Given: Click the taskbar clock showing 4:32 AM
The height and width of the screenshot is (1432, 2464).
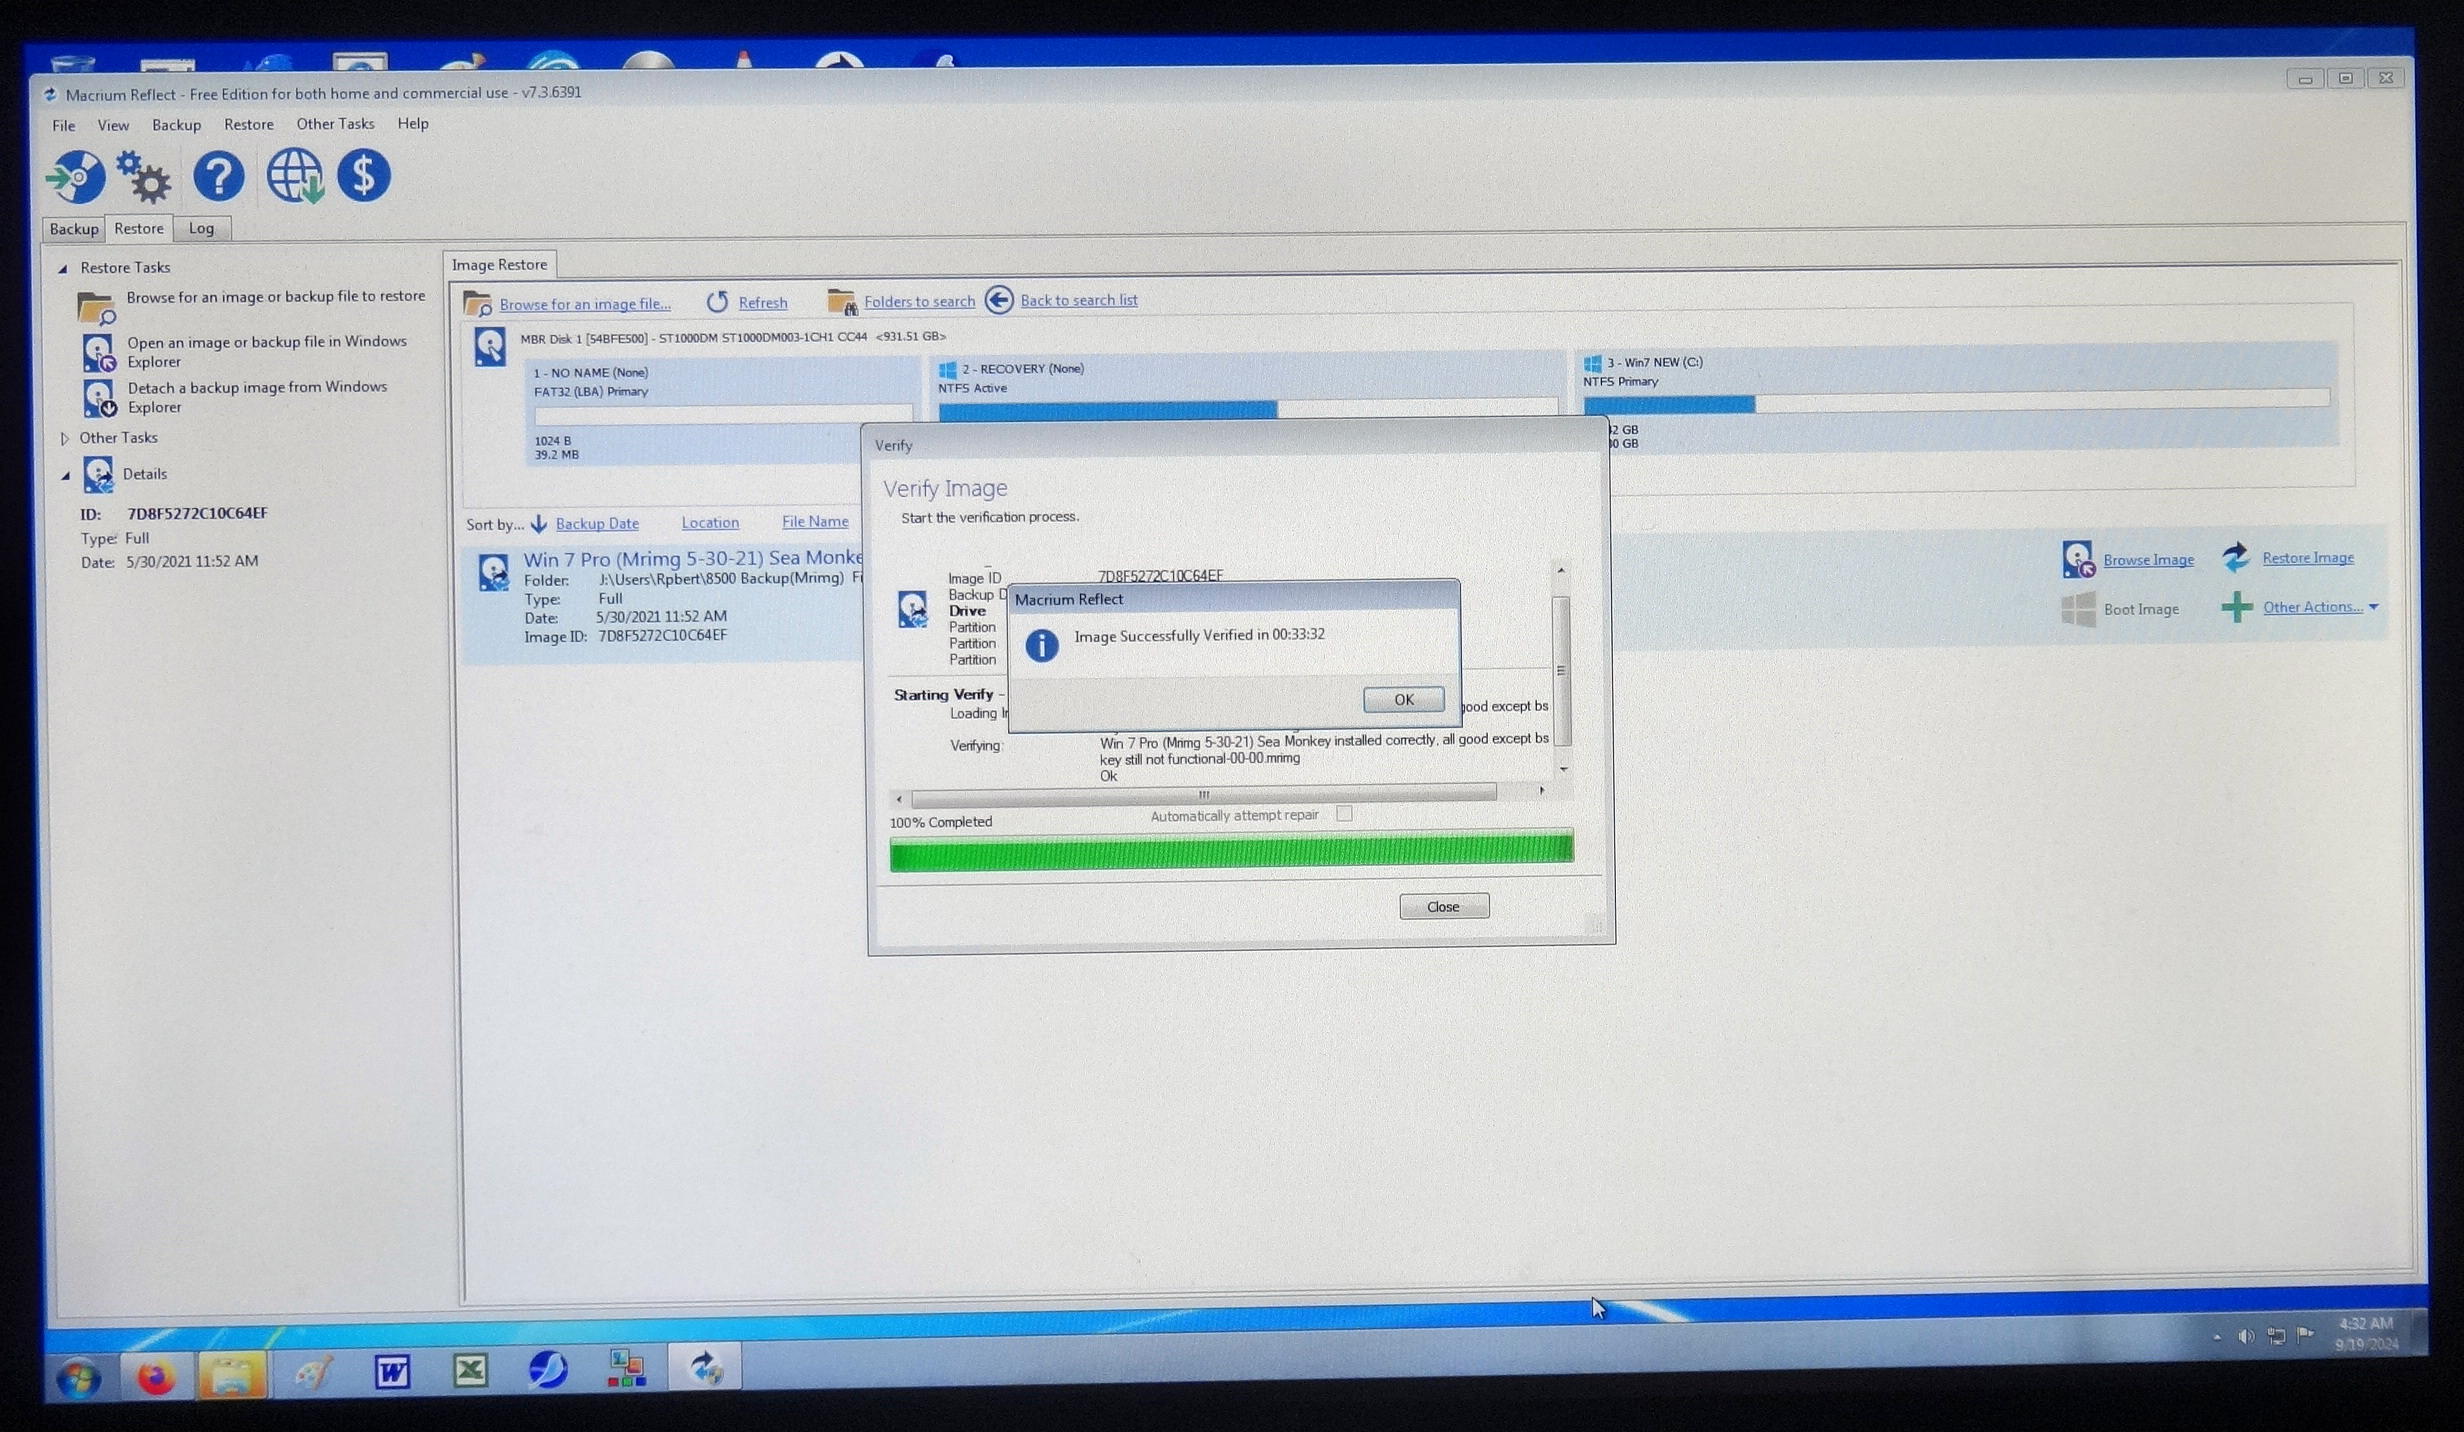Looking at the screenshot, I should (x=2365, y=1333).
